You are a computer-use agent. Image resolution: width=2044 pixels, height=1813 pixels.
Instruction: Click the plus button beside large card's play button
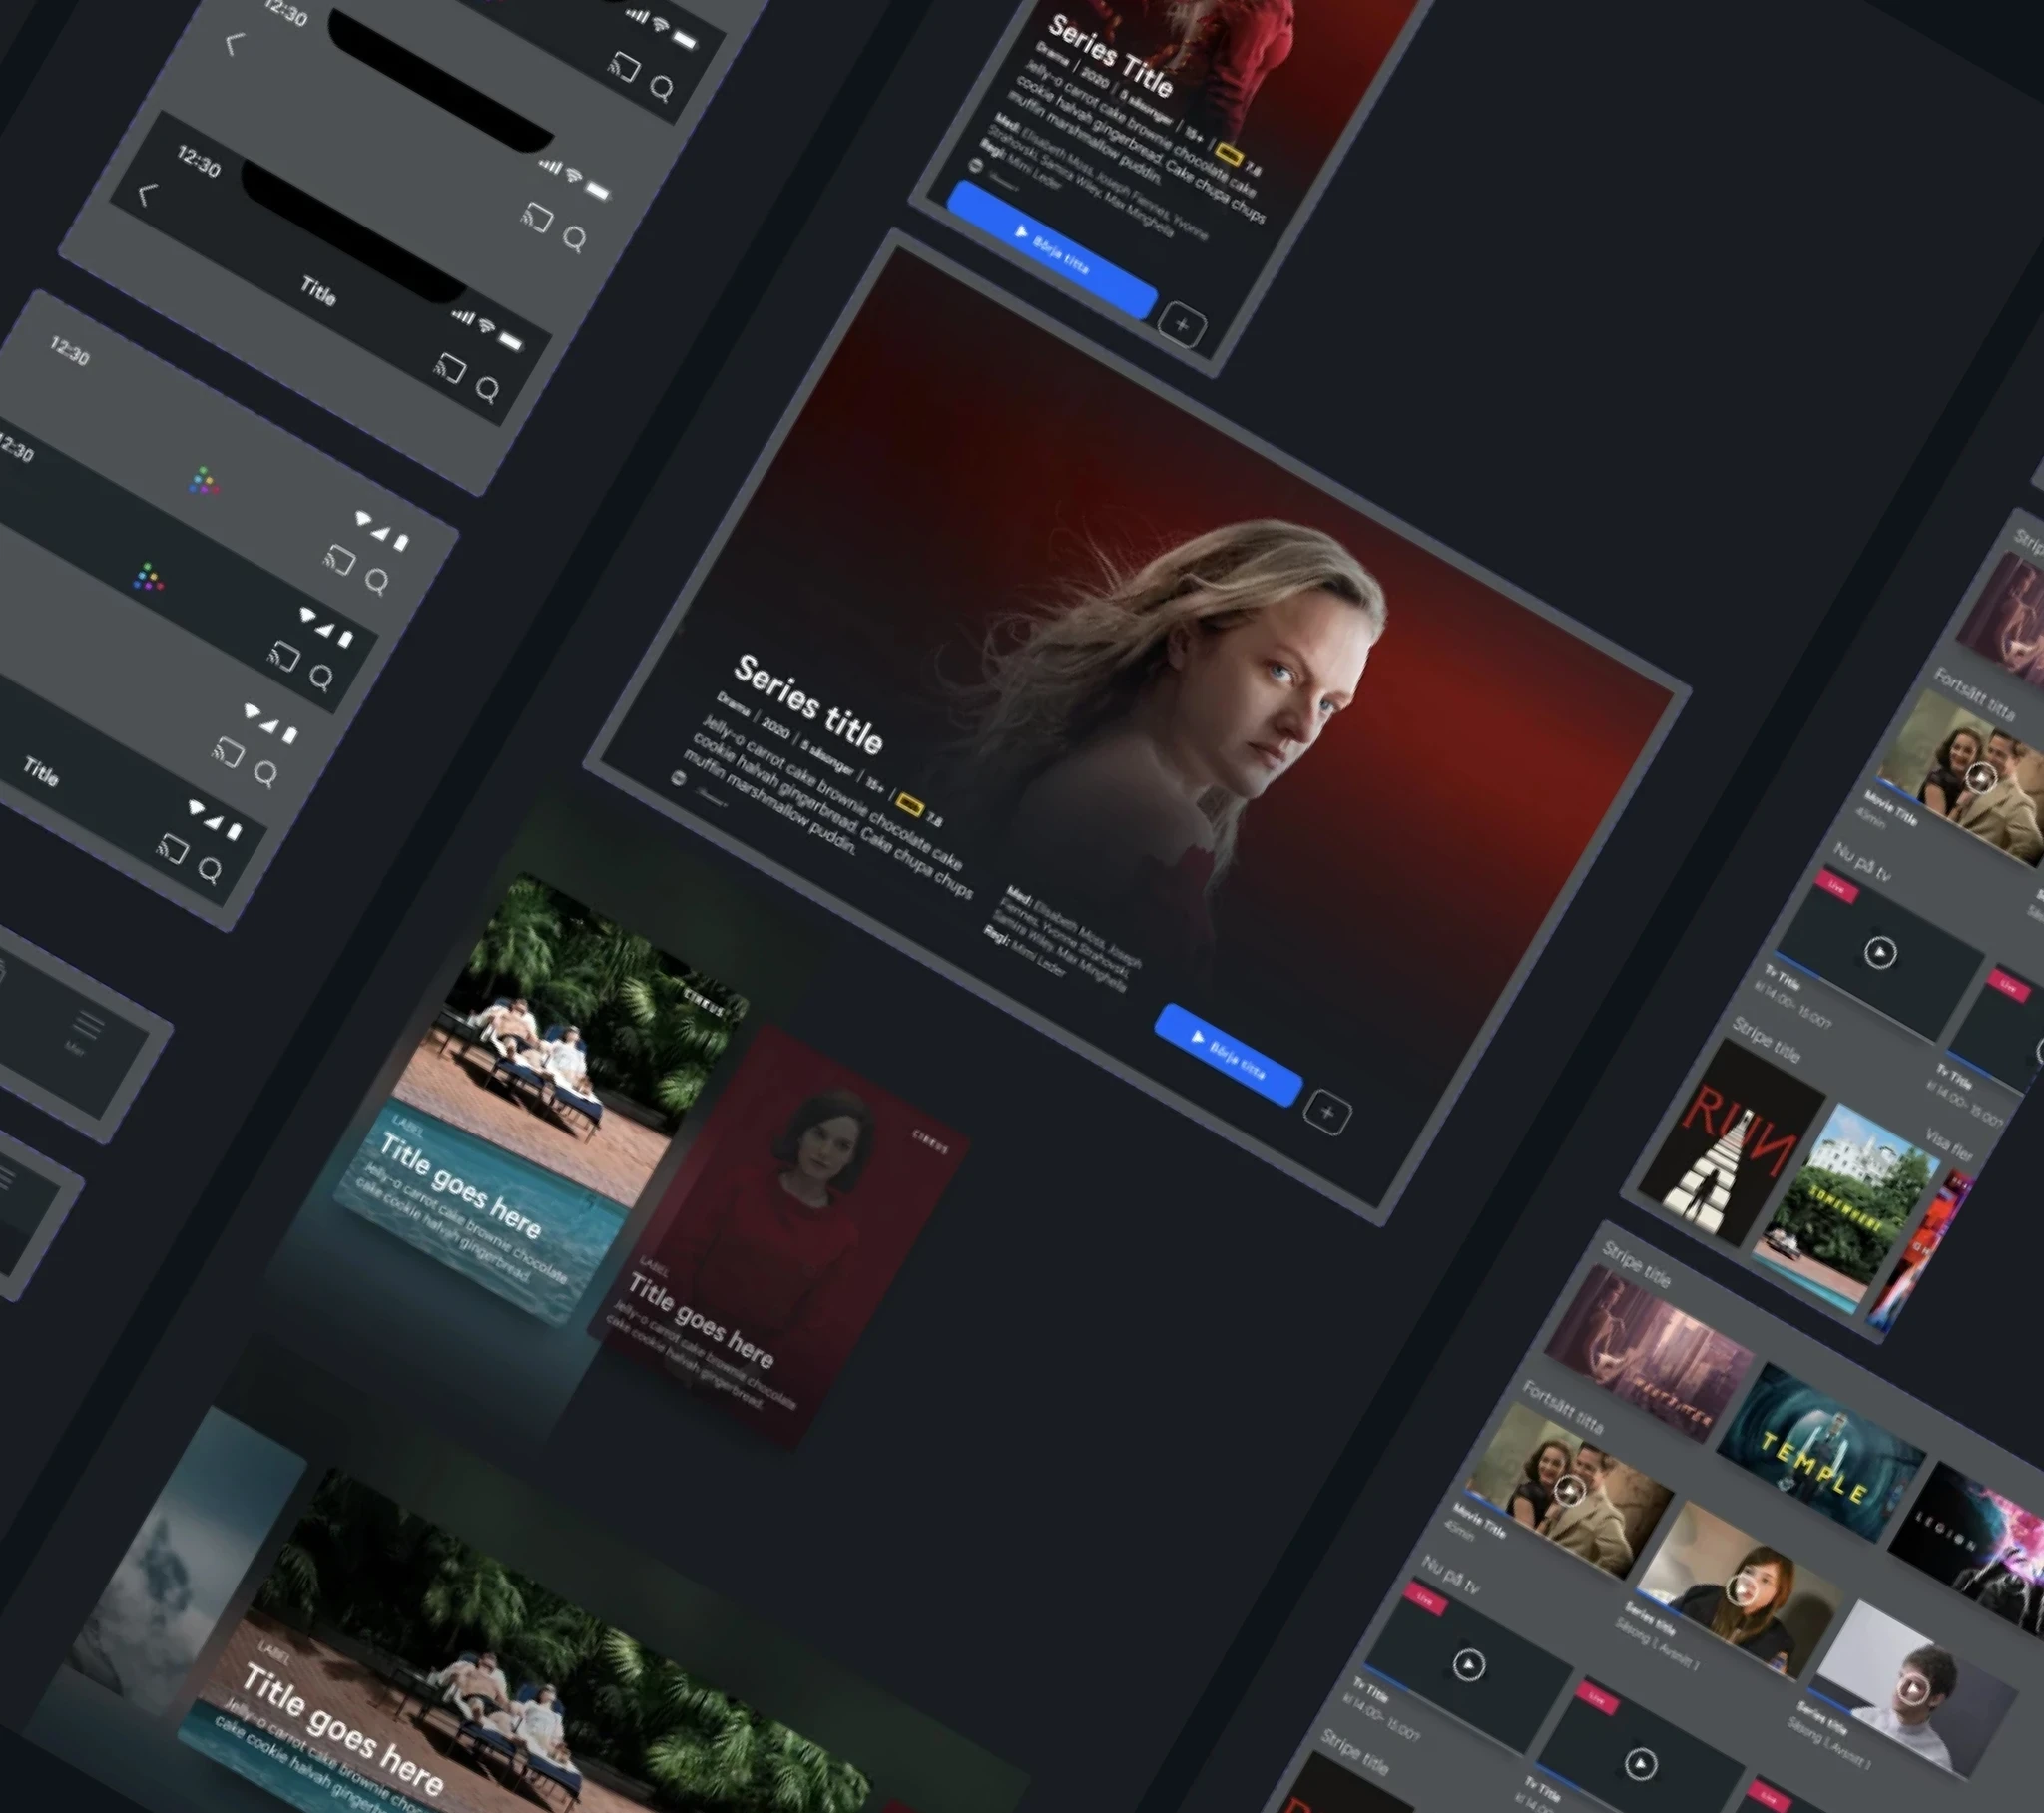[1327, 1112]
